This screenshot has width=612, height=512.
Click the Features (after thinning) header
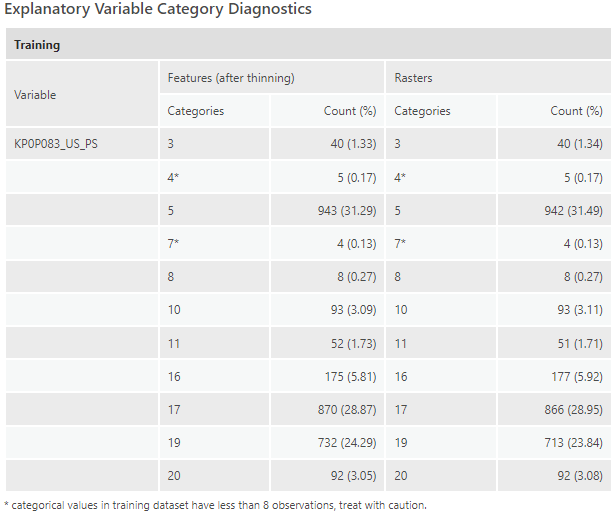pyautogui.click(x=230, y=78)
